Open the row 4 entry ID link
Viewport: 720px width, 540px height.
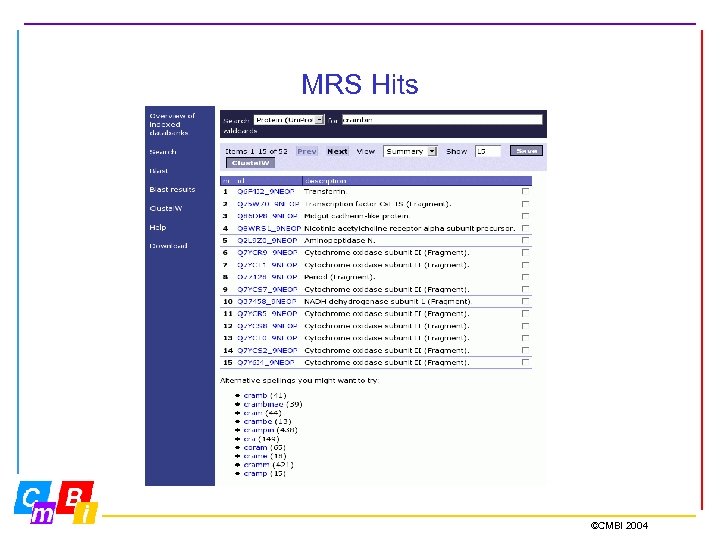tap(269, 228)
